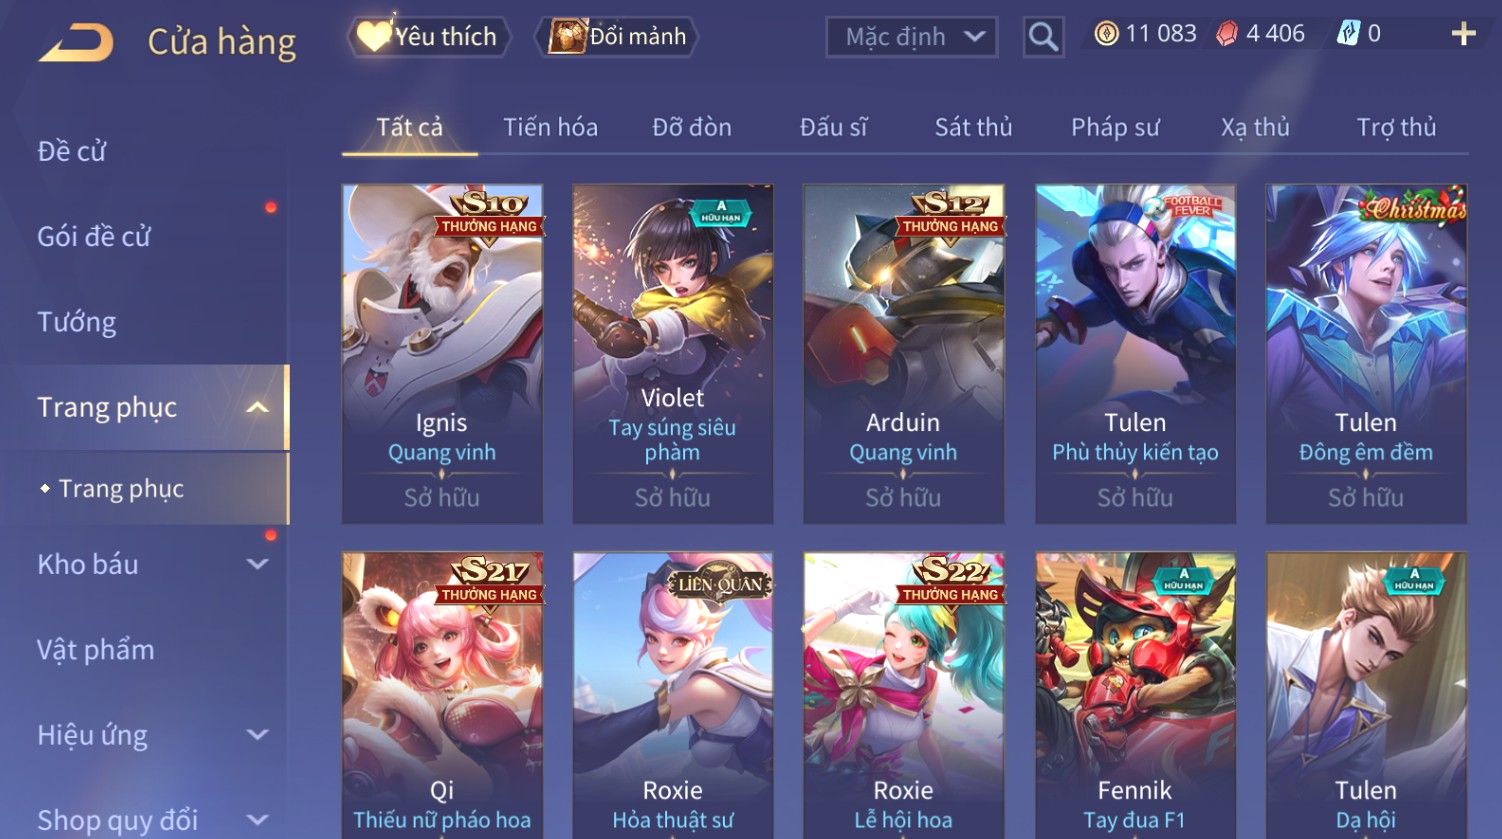
Task: Open Tướng in the sidebar
Action: tap(77, 322)
